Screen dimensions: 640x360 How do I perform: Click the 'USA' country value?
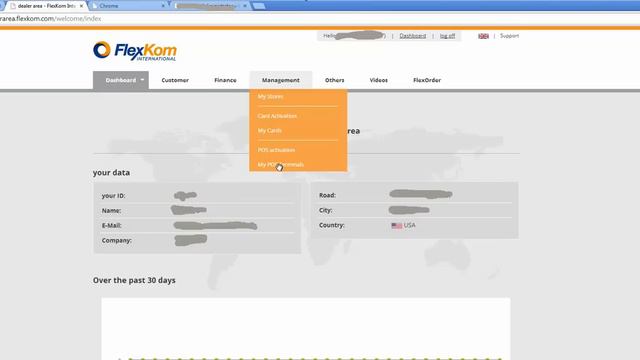click(409, 225)
